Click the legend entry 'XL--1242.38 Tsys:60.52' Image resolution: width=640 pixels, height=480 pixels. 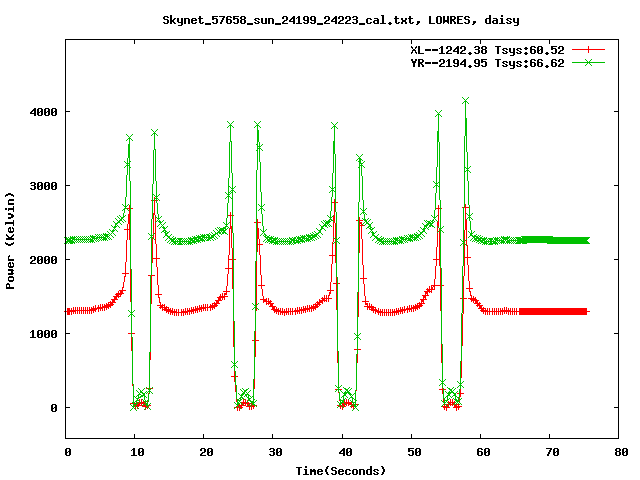click(x=487, y=50)
